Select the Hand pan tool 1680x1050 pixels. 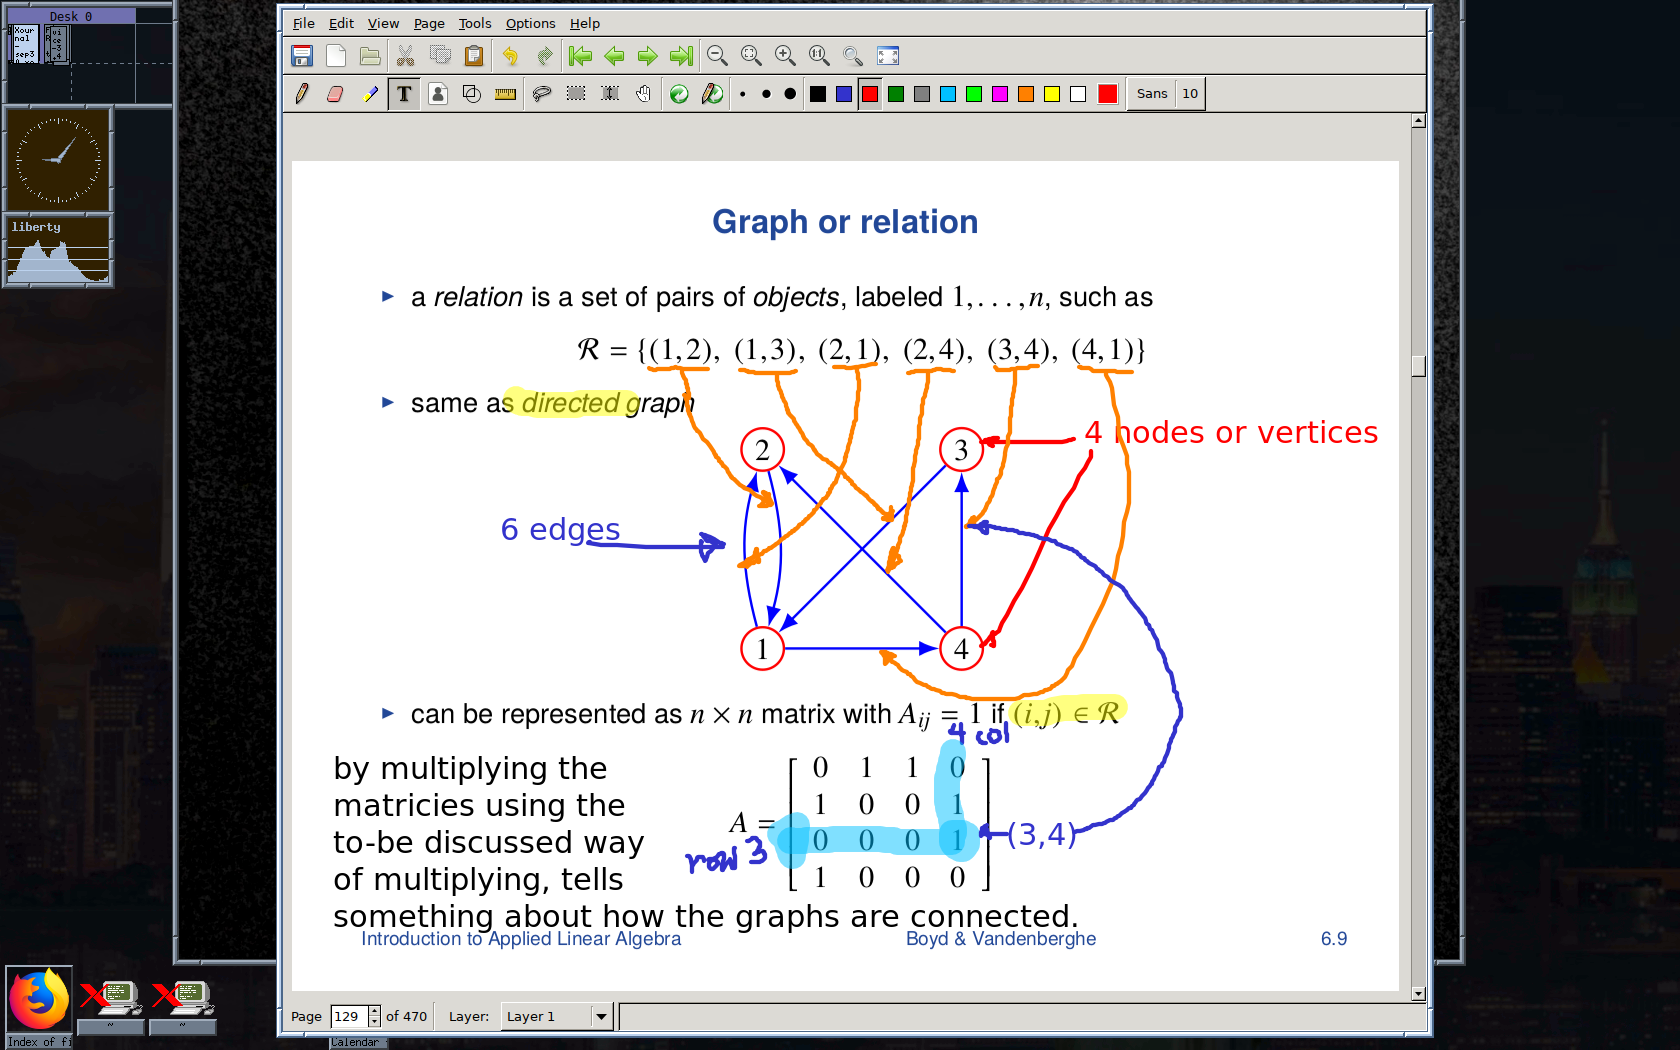(644, 94)
